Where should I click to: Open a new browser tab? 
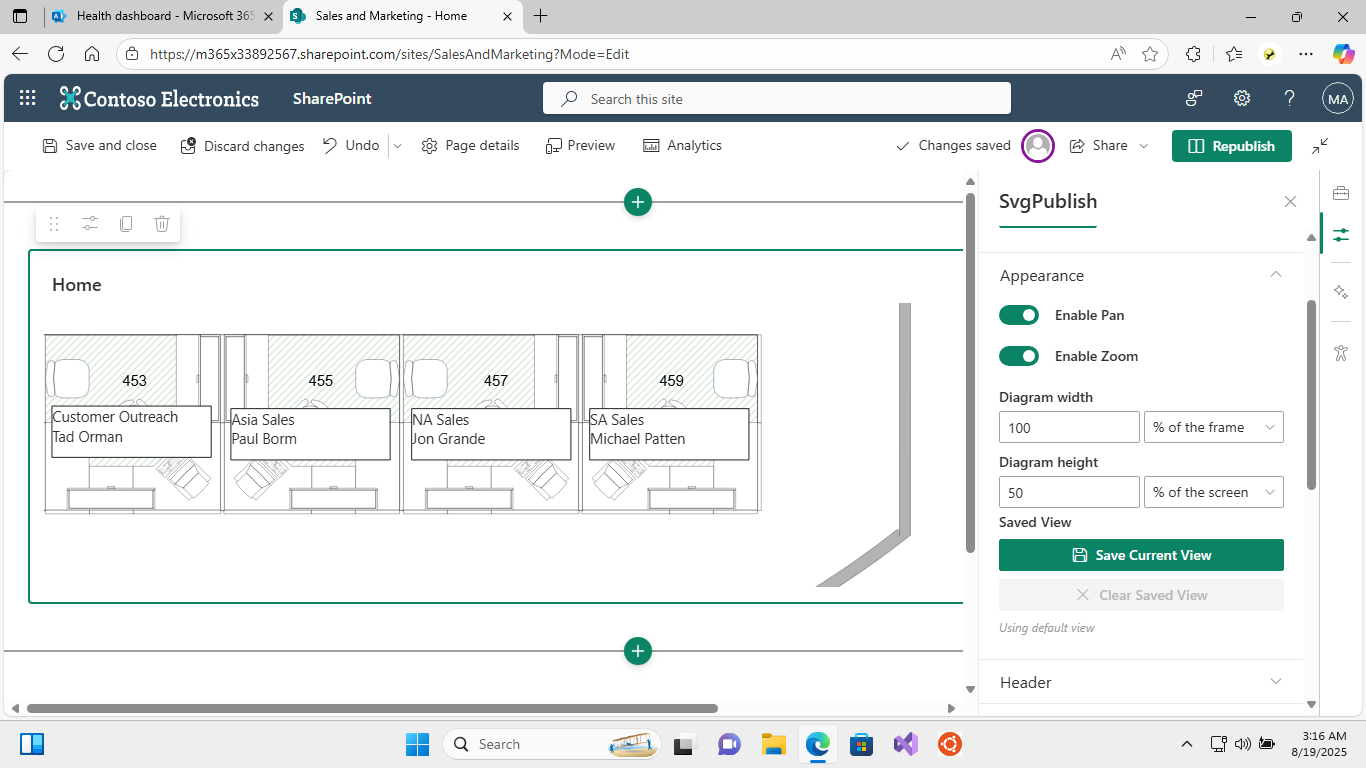541,16
